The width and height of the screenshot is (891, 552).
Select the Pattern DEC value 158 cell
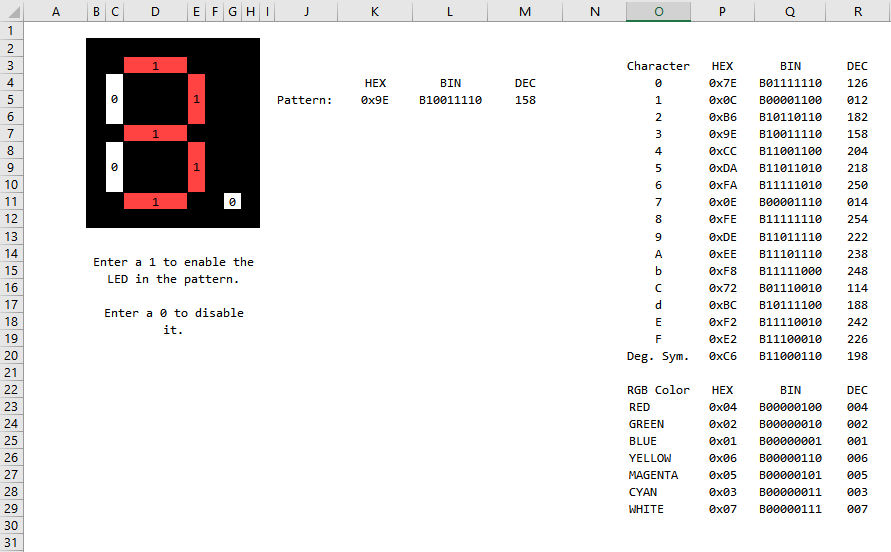tap(525, 100)
